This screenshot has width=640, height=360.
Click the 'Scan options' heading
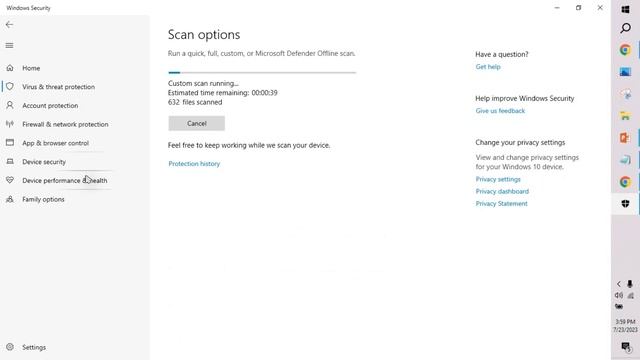204,35
